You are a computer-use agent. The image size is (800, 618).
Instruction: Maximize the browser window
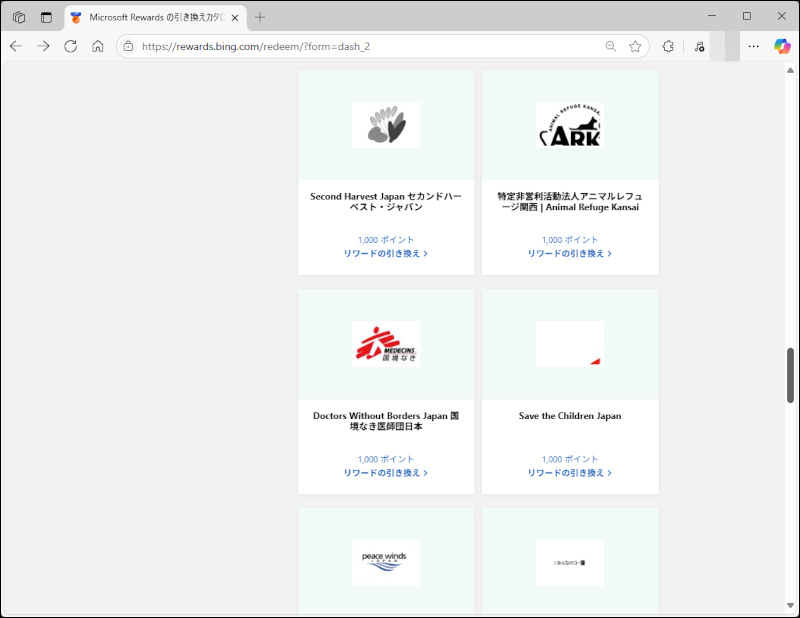tap(747, 16)
